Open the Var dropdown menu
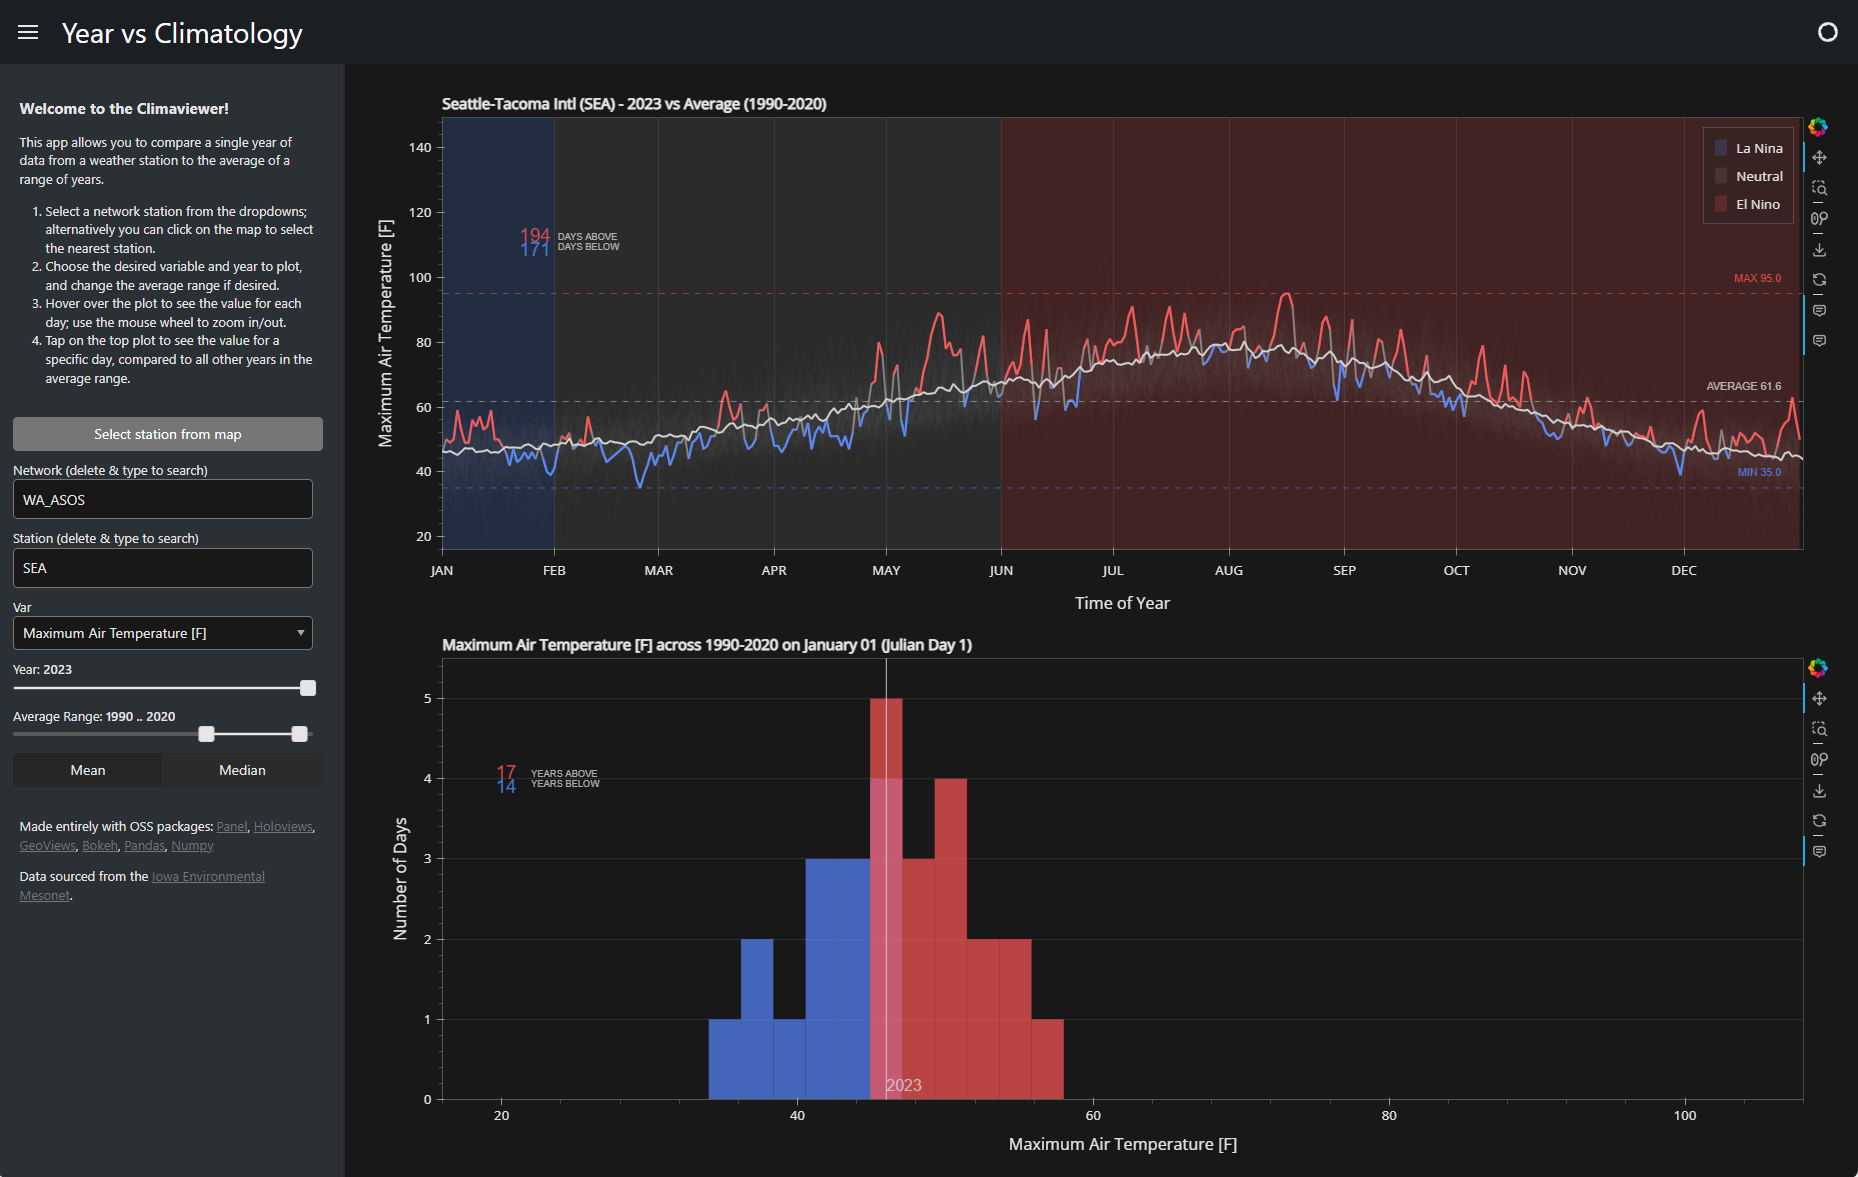1858x1177 pixels. tap(162, 633)
